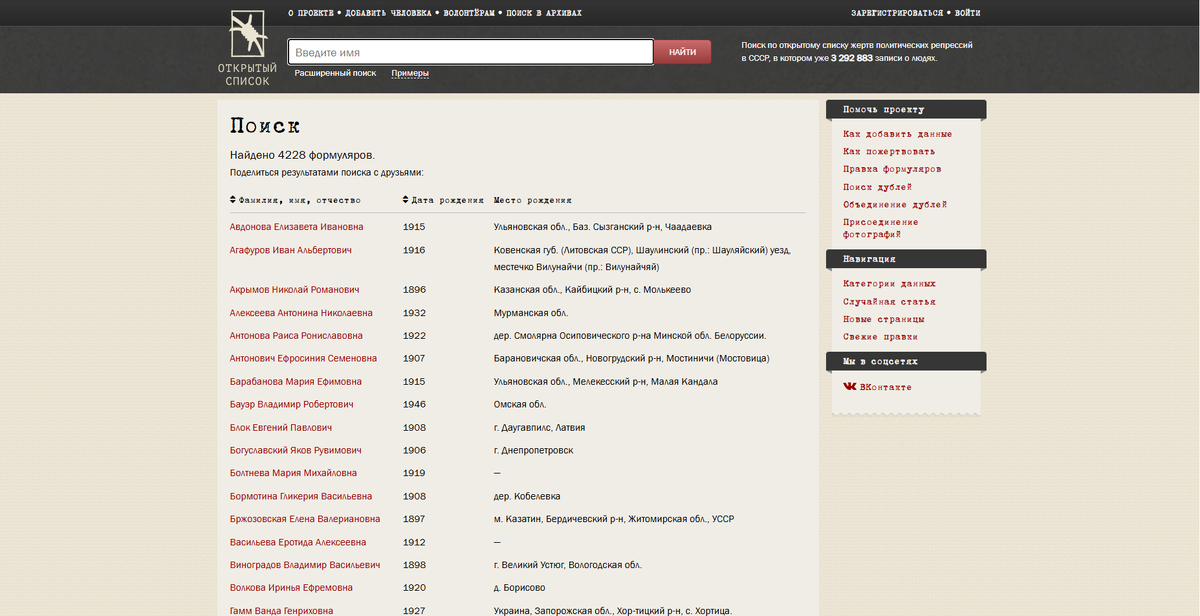Open the Свежие правки link
The image size is (1200, 616).
(x=880, y=337)
